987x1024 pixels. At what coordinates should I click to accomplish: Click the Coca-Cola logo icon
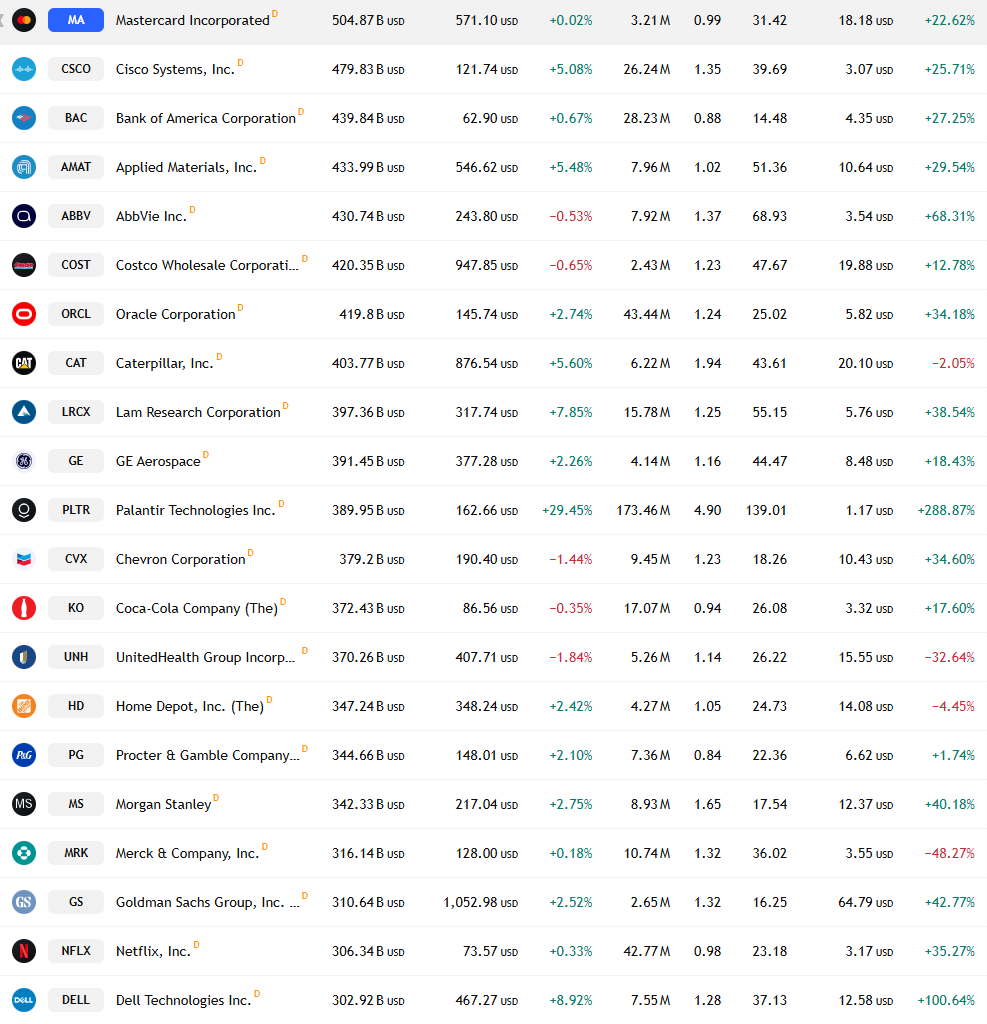click(24, 608)
